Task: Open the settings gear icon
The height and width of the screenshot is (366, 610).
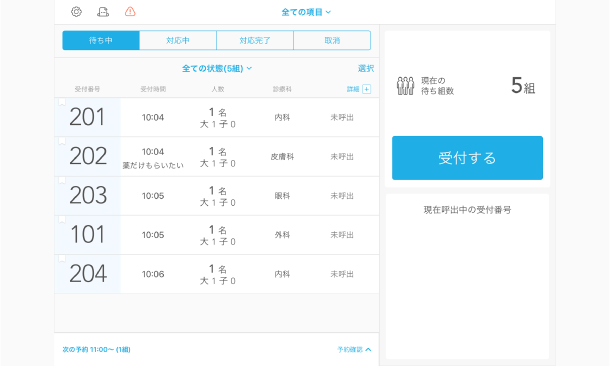Action: pos(76,12)
